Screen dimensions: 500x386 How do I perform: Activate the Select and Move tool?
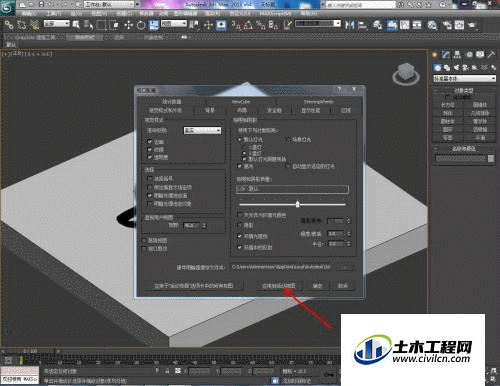[128, 25]
